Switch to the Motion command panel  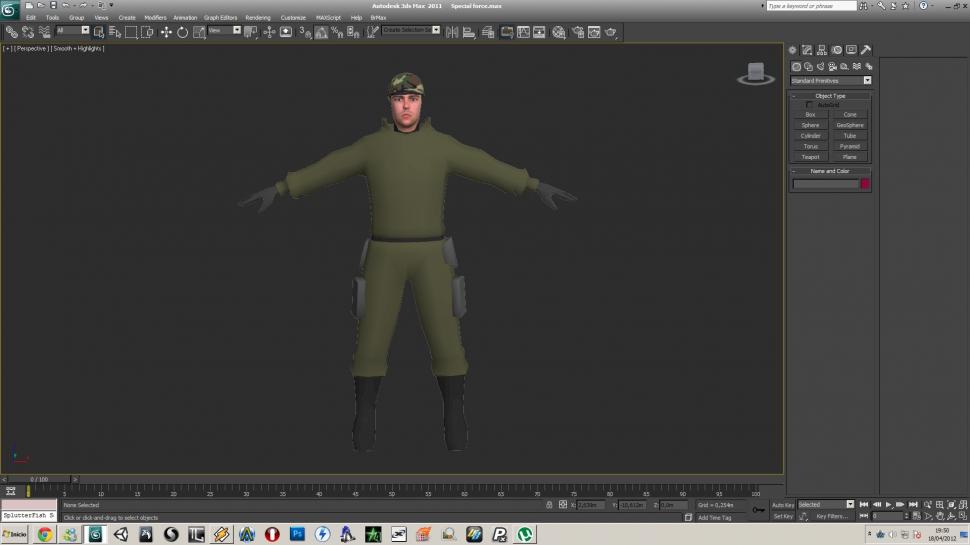click(x=836, y=49)
